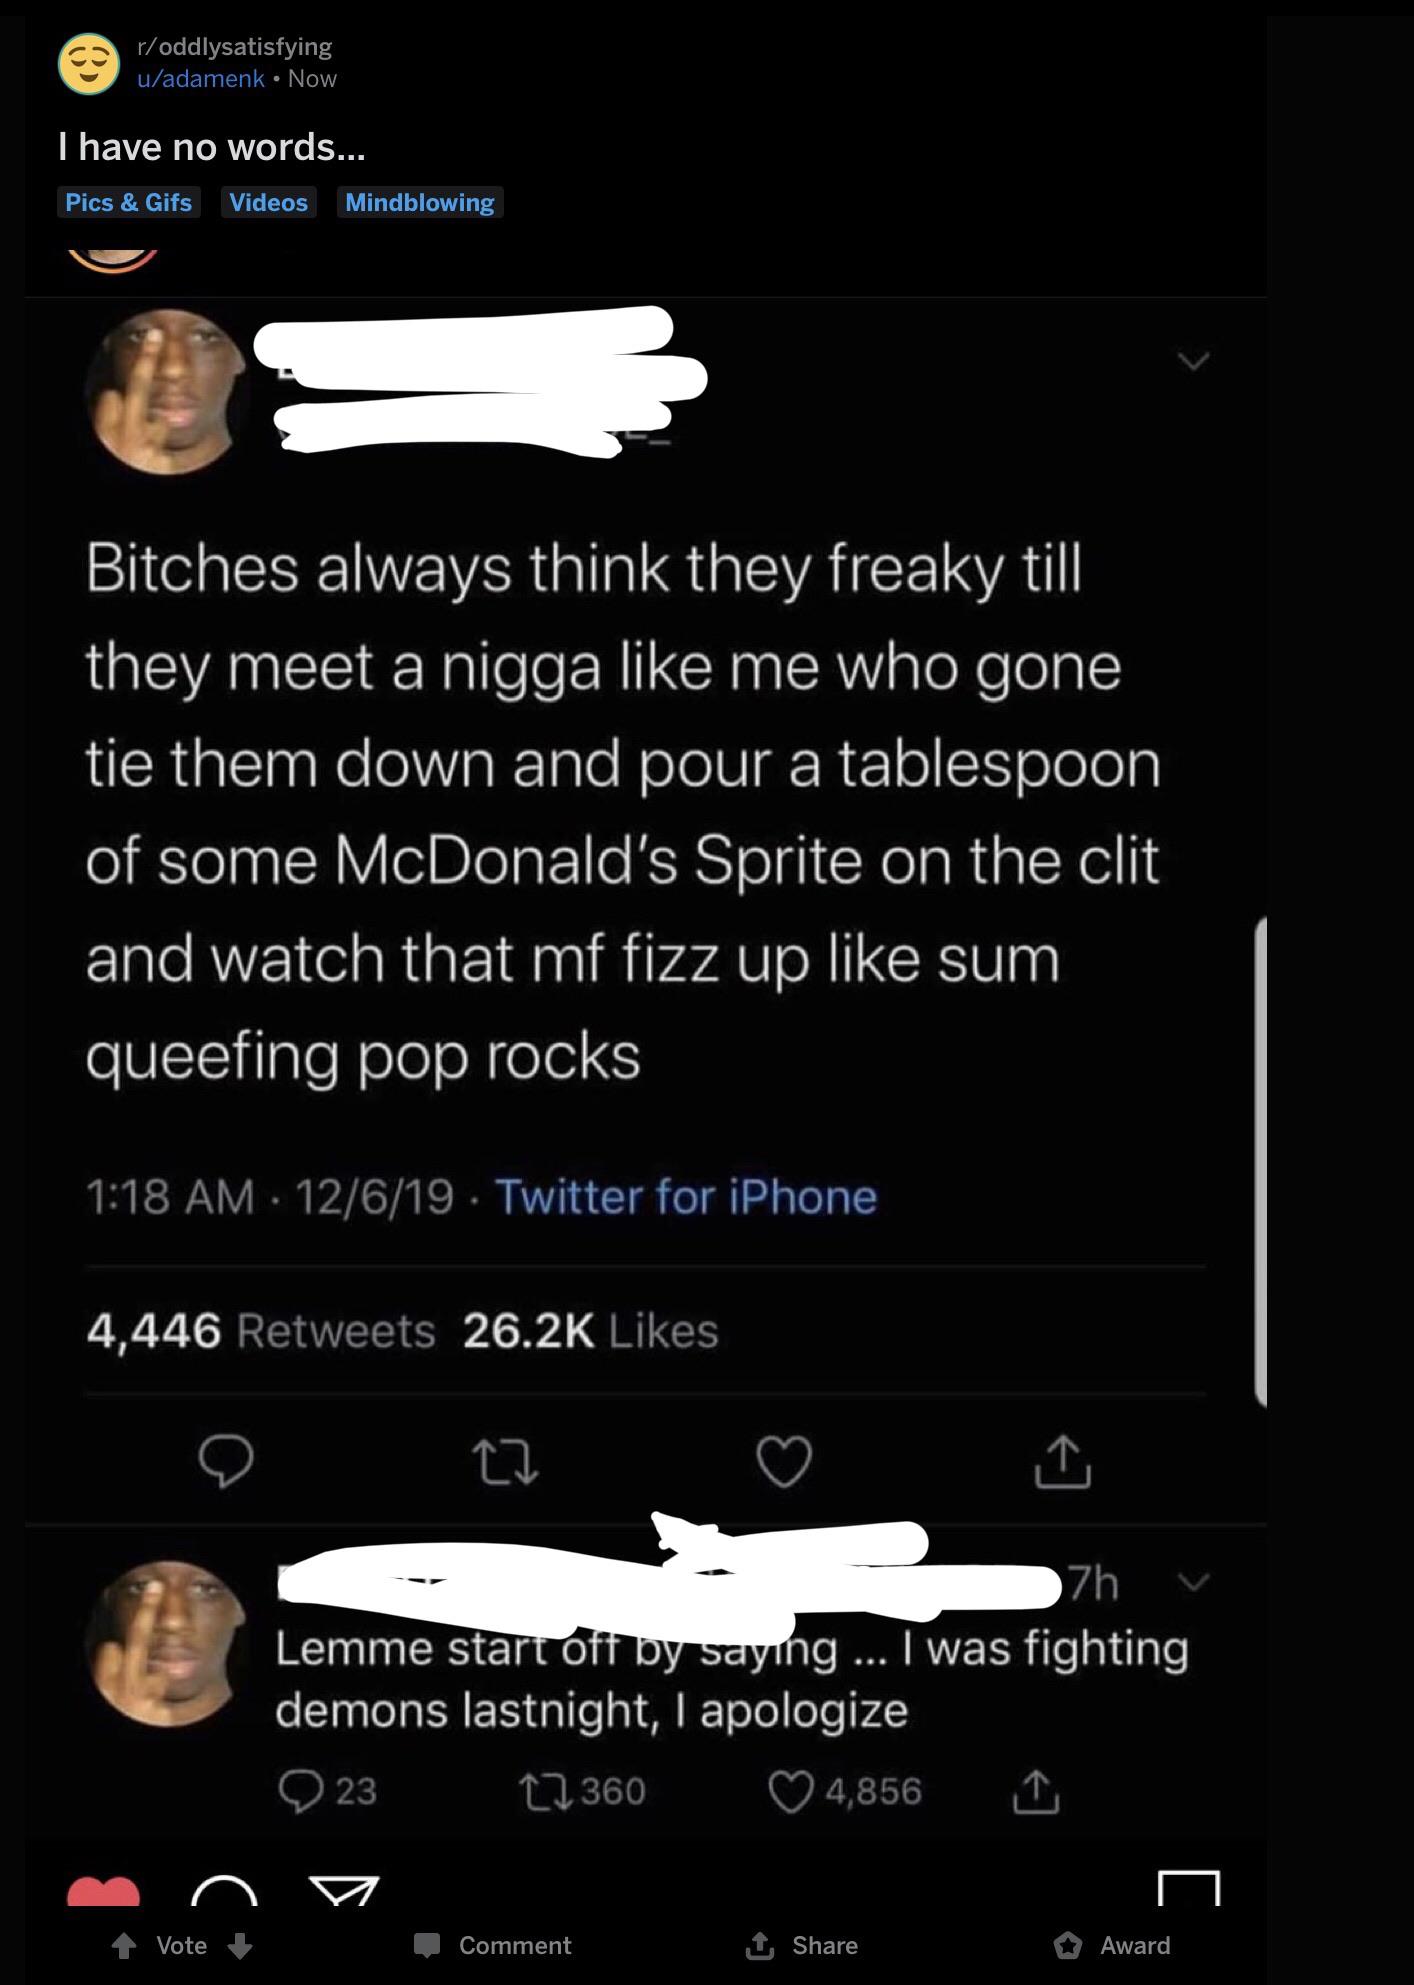Select the Pics & Gifs flair tag
The image size is (1414, 1985).
coord(129,202)
